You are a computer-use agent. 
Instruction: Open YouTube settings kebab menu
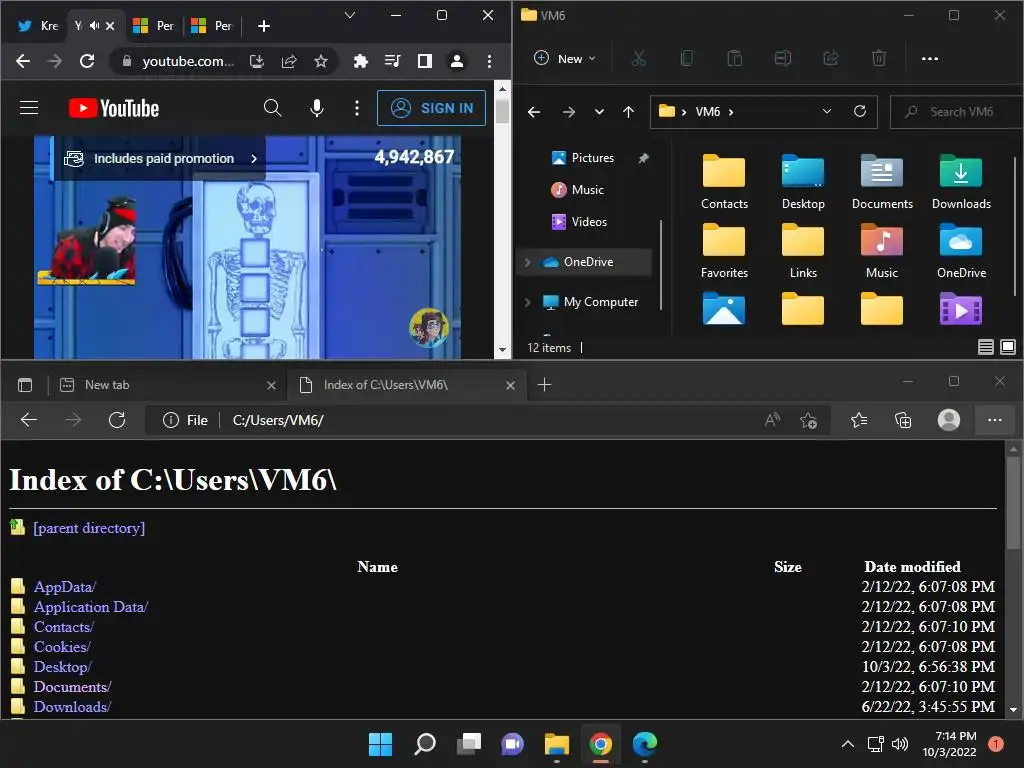[x=357, y=108]
